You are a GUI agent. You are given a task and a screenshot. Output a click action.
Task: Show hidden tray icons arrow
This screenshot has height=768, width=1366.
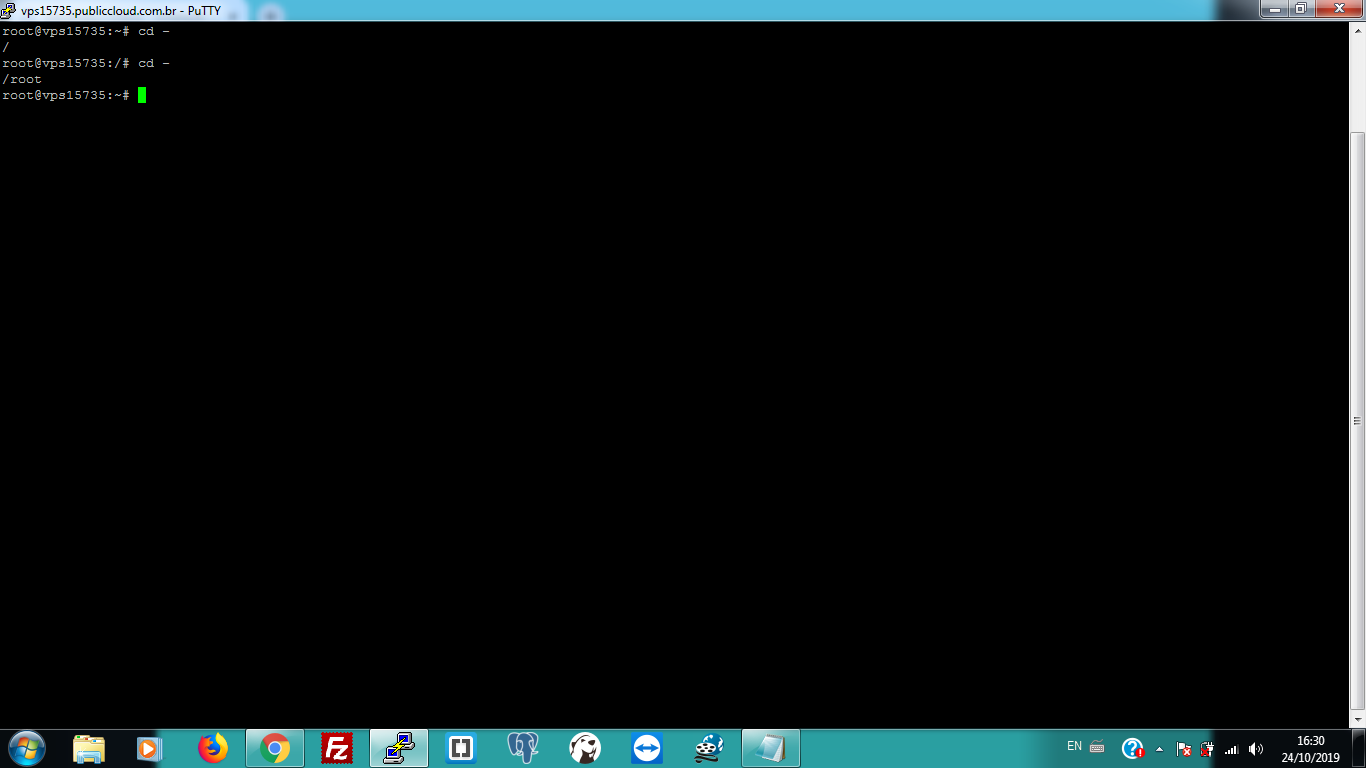coord(1159,749)
